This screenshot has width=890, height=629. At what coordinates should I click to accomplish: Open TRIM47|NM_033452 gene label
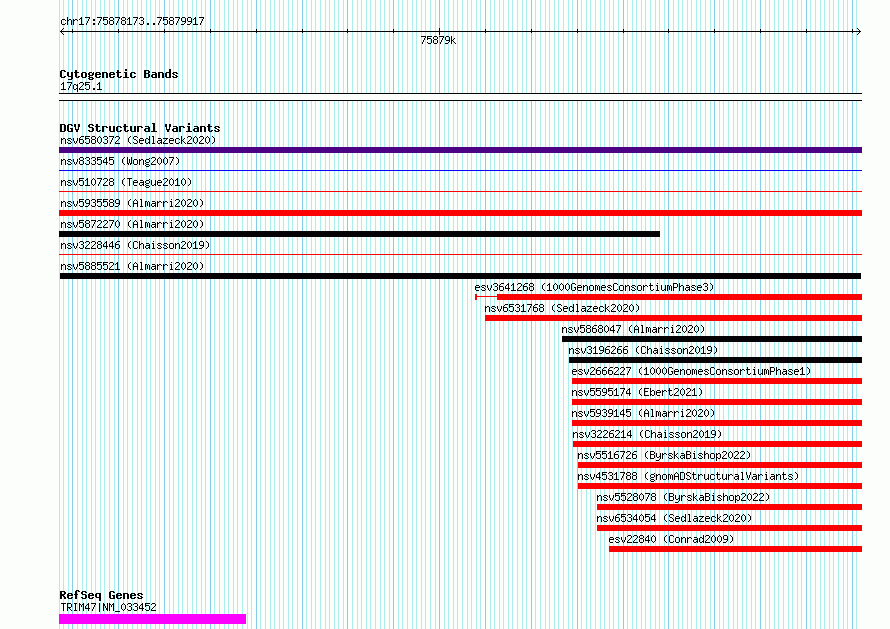(x=108, y=607)
